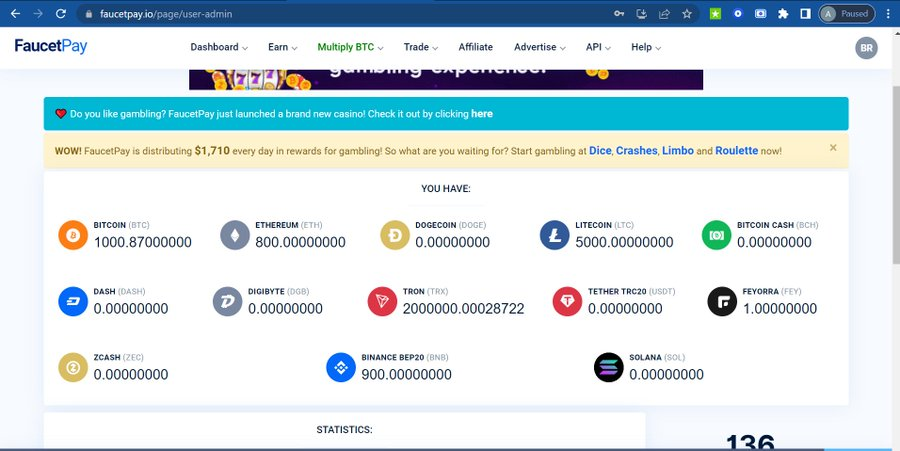Click the password key icon in address bar
Viewport: 900px width, 451px height.
(619, 14)
